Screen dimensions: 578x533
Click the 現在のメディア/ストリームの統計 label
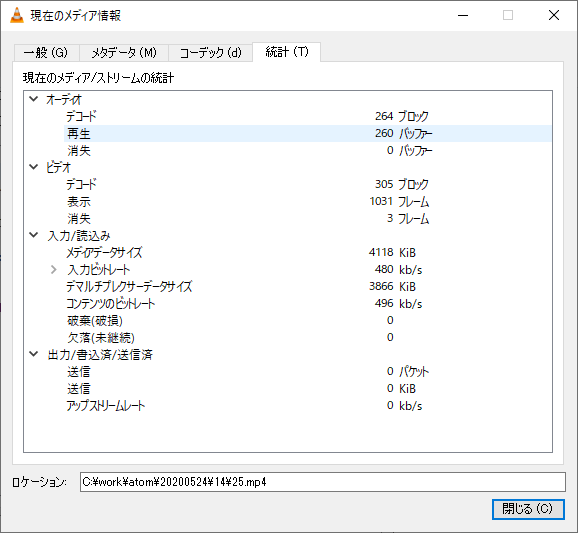coord(98,78)
